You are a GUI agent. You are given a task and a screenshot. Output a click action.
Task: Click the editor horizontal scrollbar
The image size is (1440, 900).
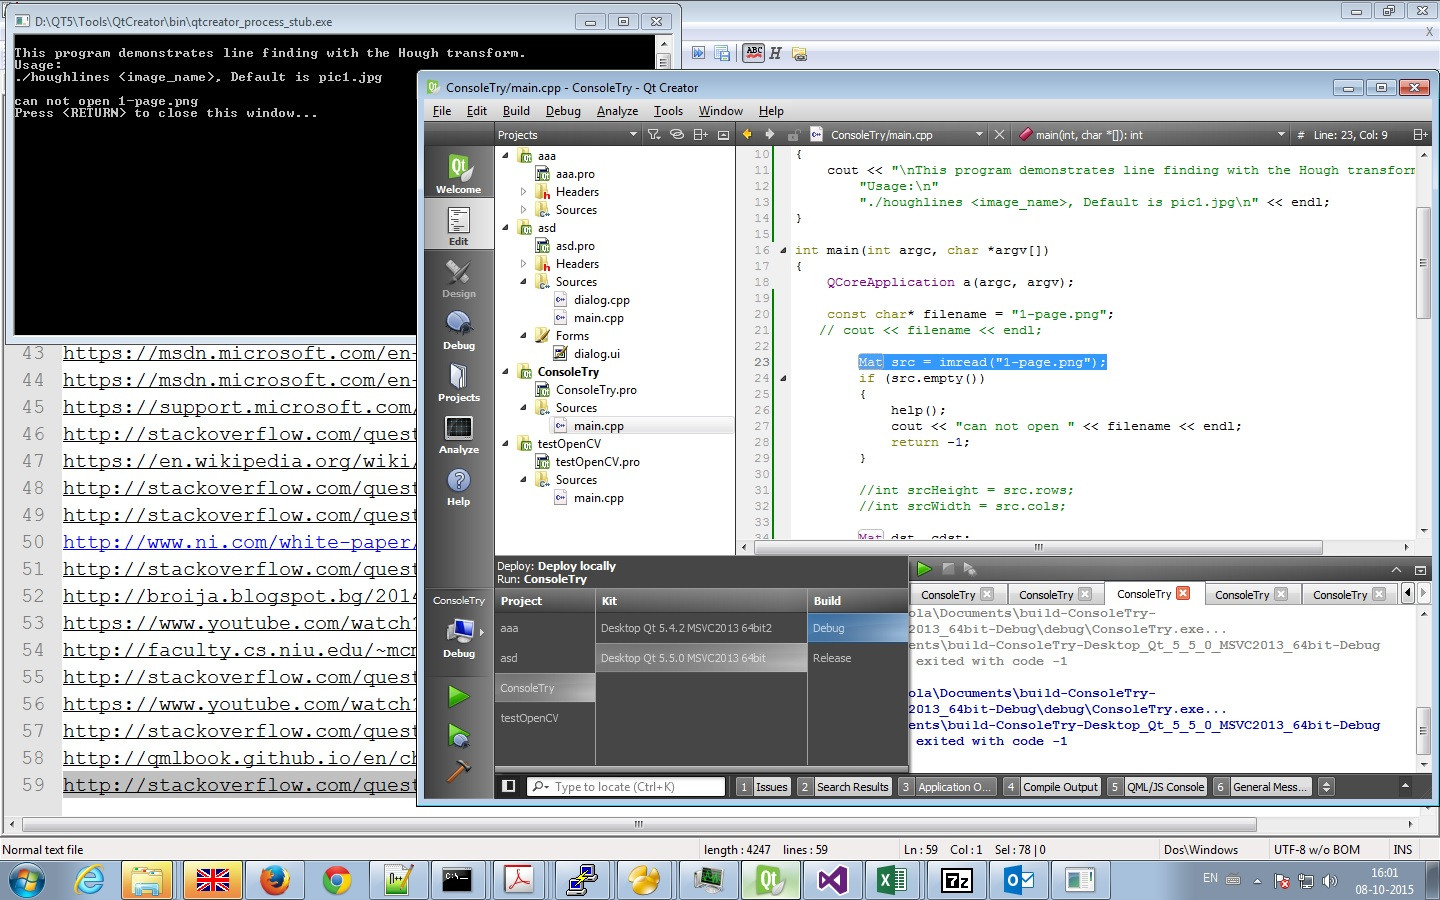pos(1036,547)
